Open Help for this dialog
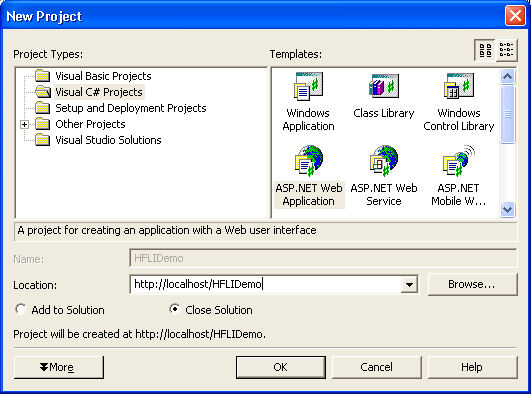The height and width of the screenshot is (394, 531). pyautogui.click(x=472, y=367)
